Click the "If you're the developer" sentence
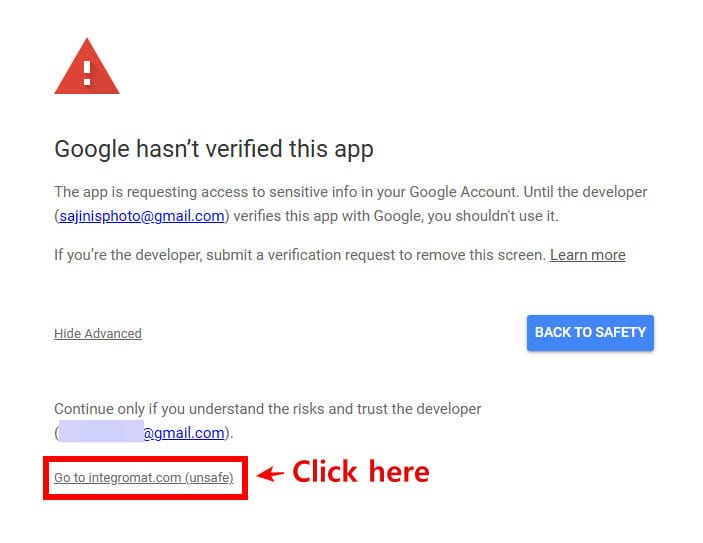Viewport: 703px width, 543px height. tap(128, 255)
